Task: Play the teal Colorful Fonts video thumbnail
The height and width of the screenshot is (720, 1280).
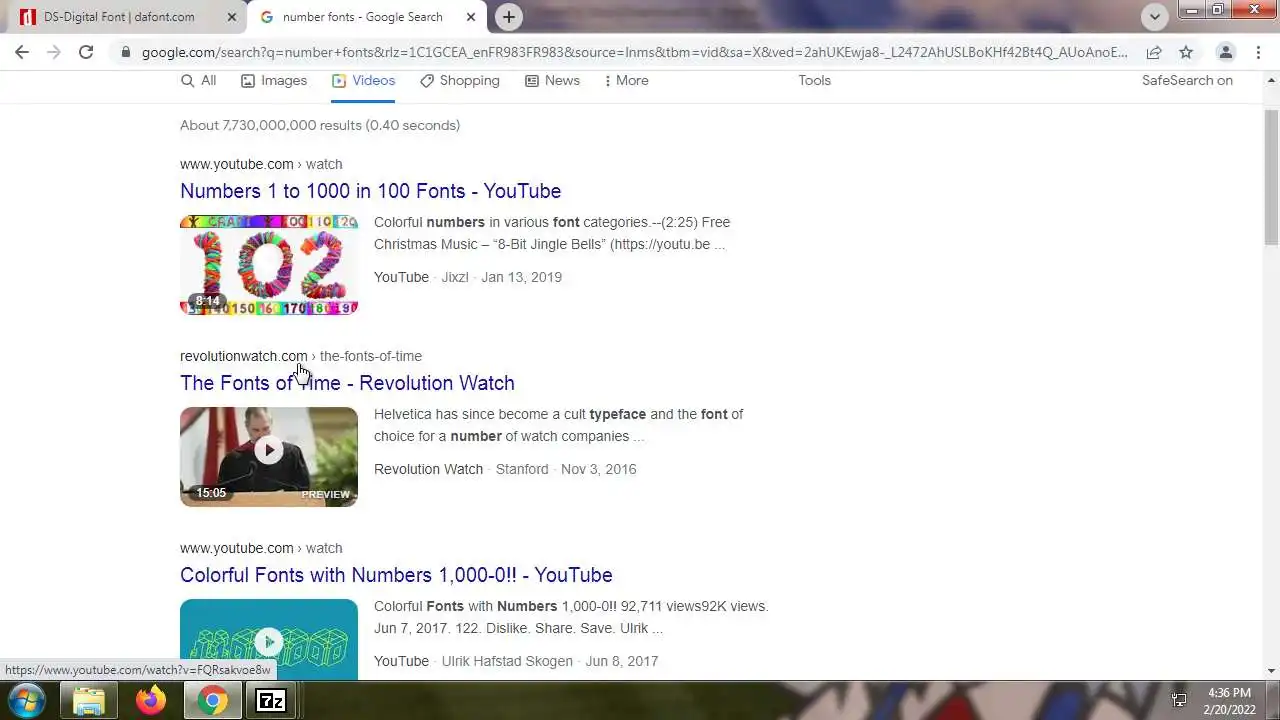Action: coord(269,640)
